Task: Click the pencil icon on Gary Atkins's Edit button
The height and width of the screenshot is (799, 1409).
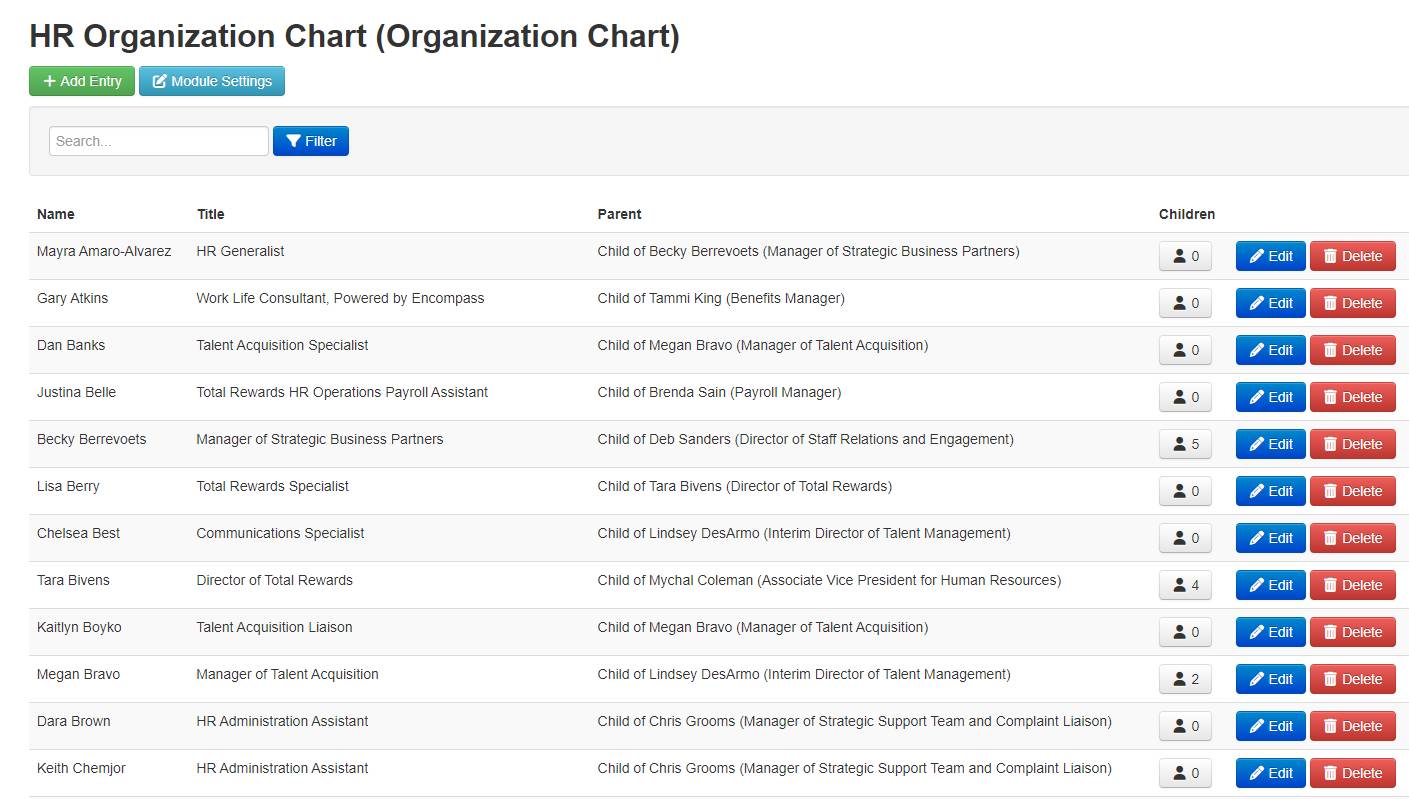Action: point(1256,302)
